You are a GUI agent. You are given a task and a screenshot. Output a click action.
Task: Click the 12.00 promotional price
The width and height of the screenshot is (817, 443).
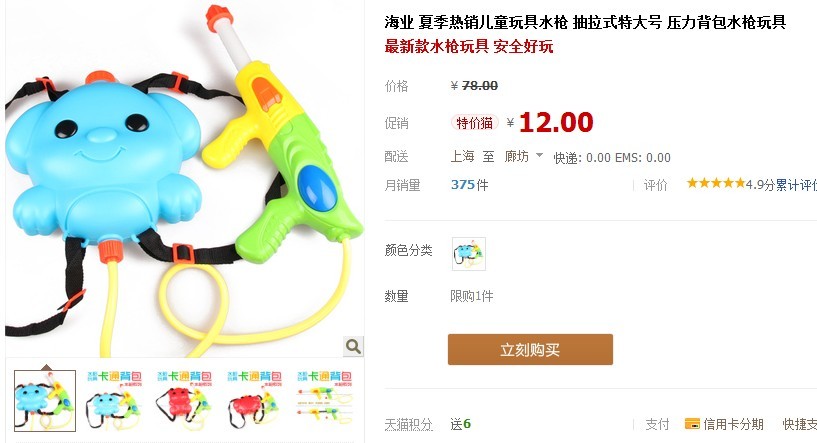pyautogui.click(x=556, y=123)
